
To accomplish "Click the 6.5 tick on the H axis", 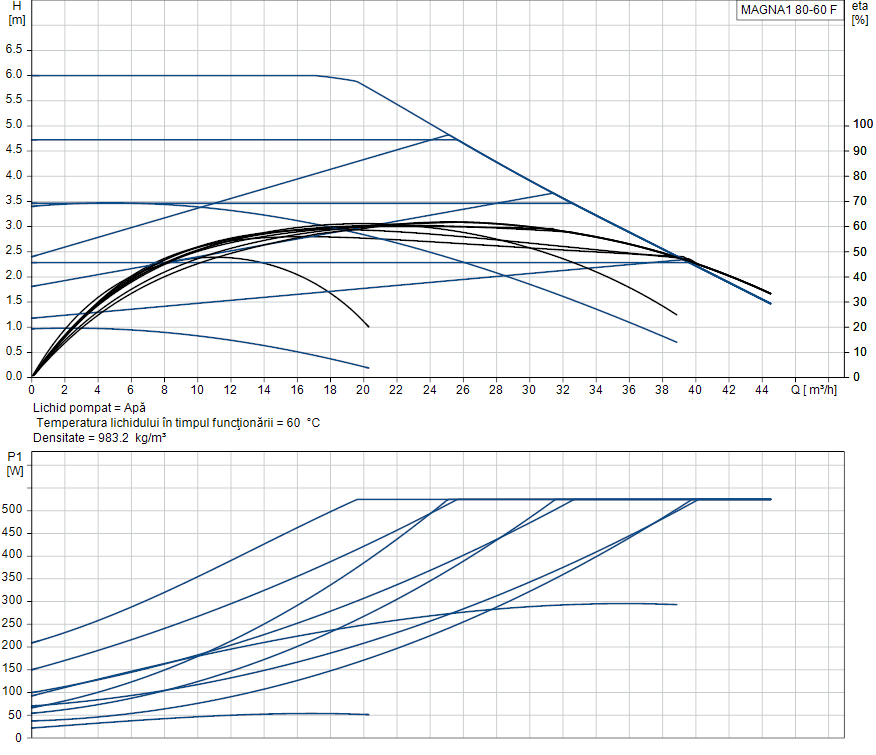I will (14, 49).
